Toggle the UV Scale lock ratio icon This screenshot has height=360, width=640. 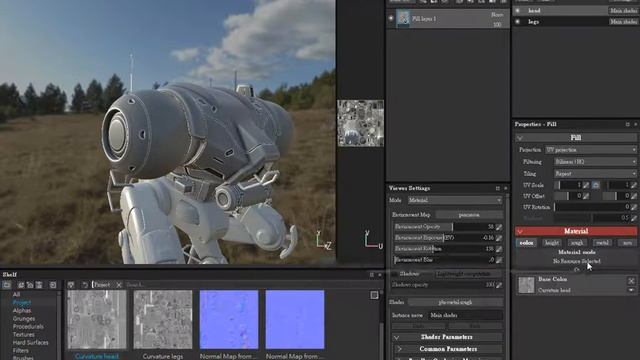pos(596,185)
